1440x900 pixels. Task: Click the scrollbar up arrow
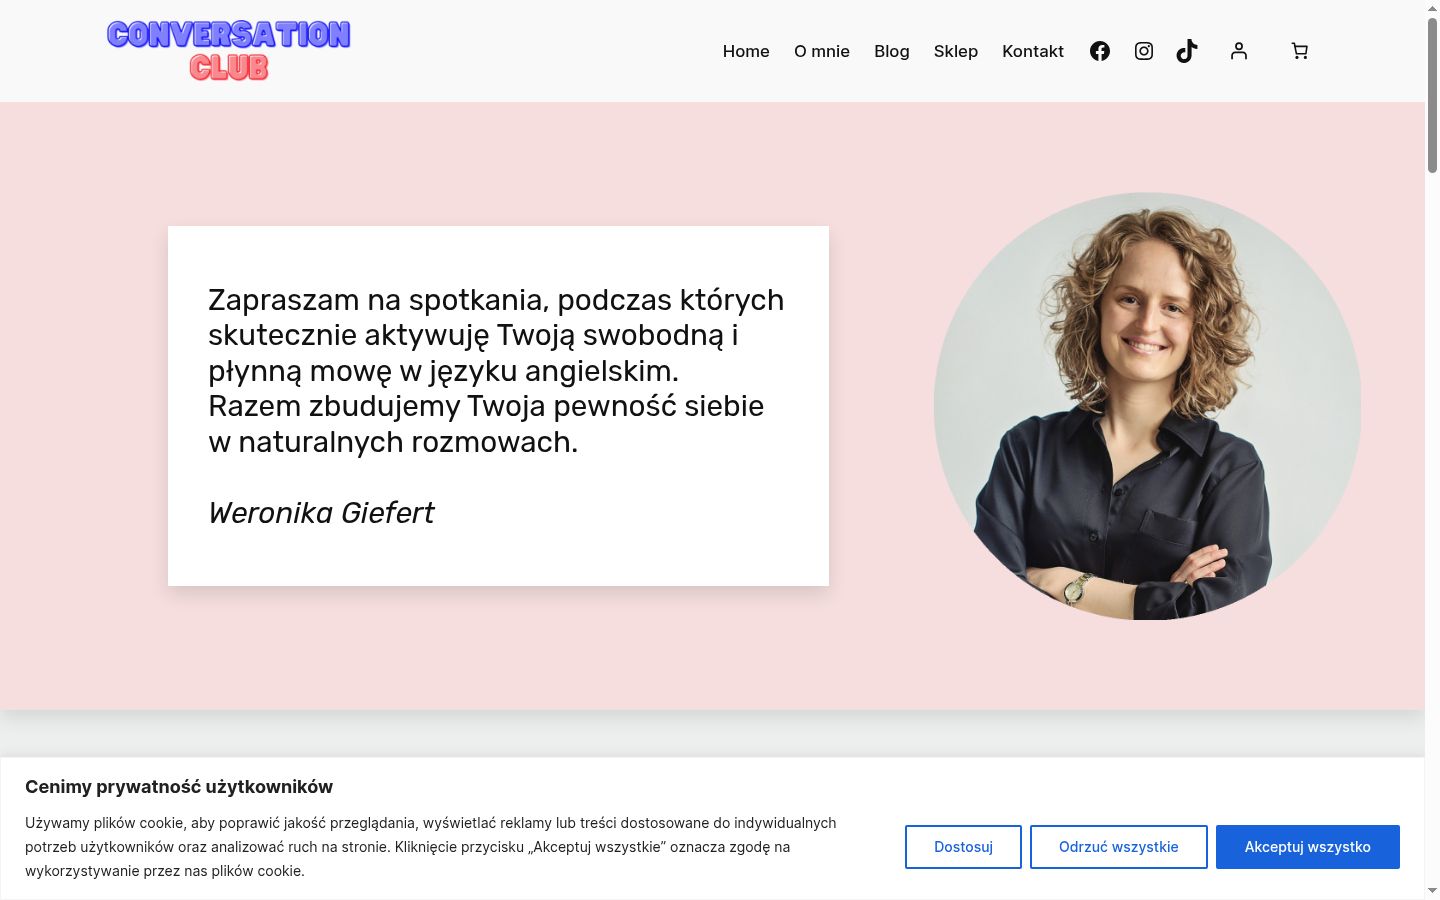click(1432, 7)
